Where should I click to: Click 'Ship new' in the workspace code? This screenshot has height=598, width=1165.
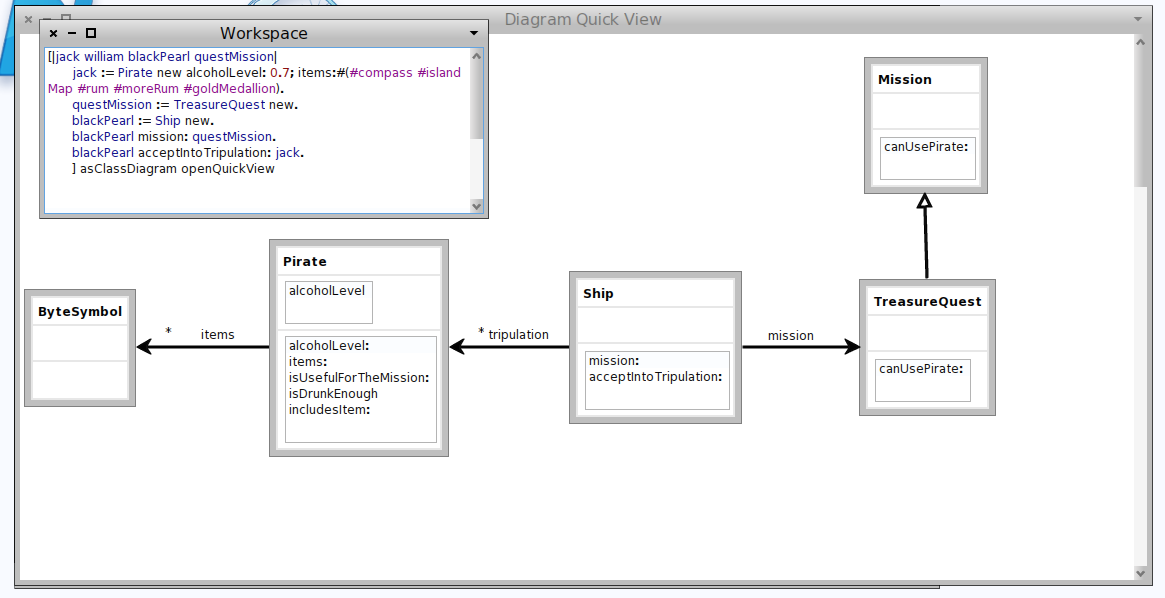coord(183,120)
